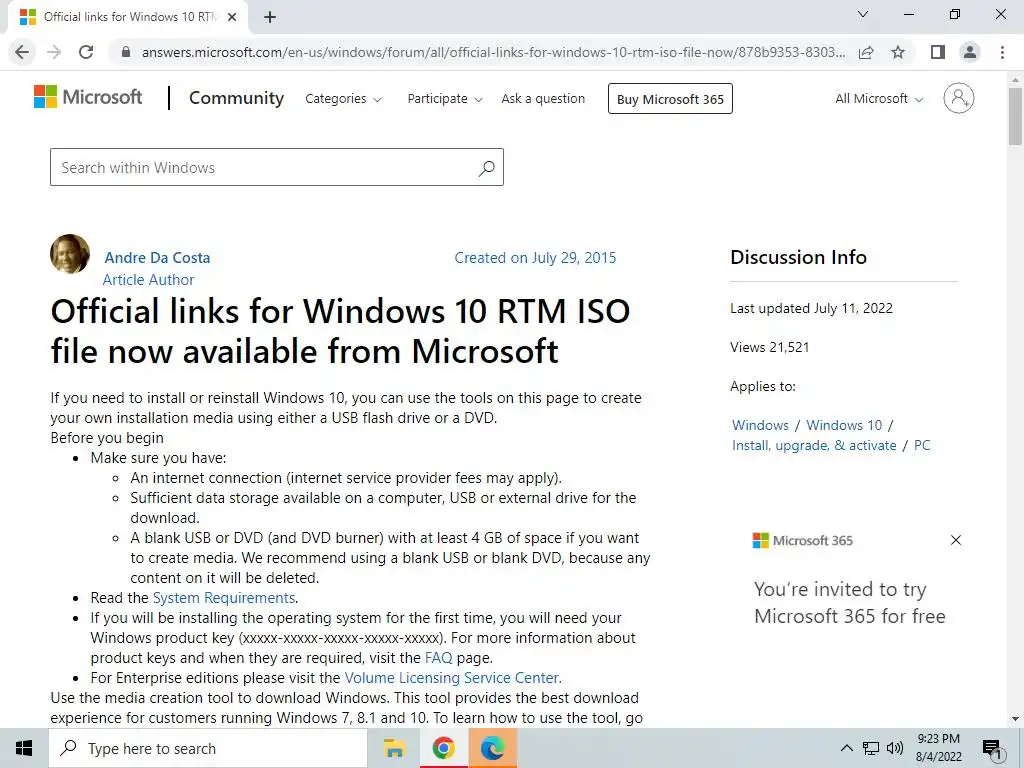Viewport: 1024px width, 768px height.
Task: Click the Windows 10 link
Action: coord(844,425)
